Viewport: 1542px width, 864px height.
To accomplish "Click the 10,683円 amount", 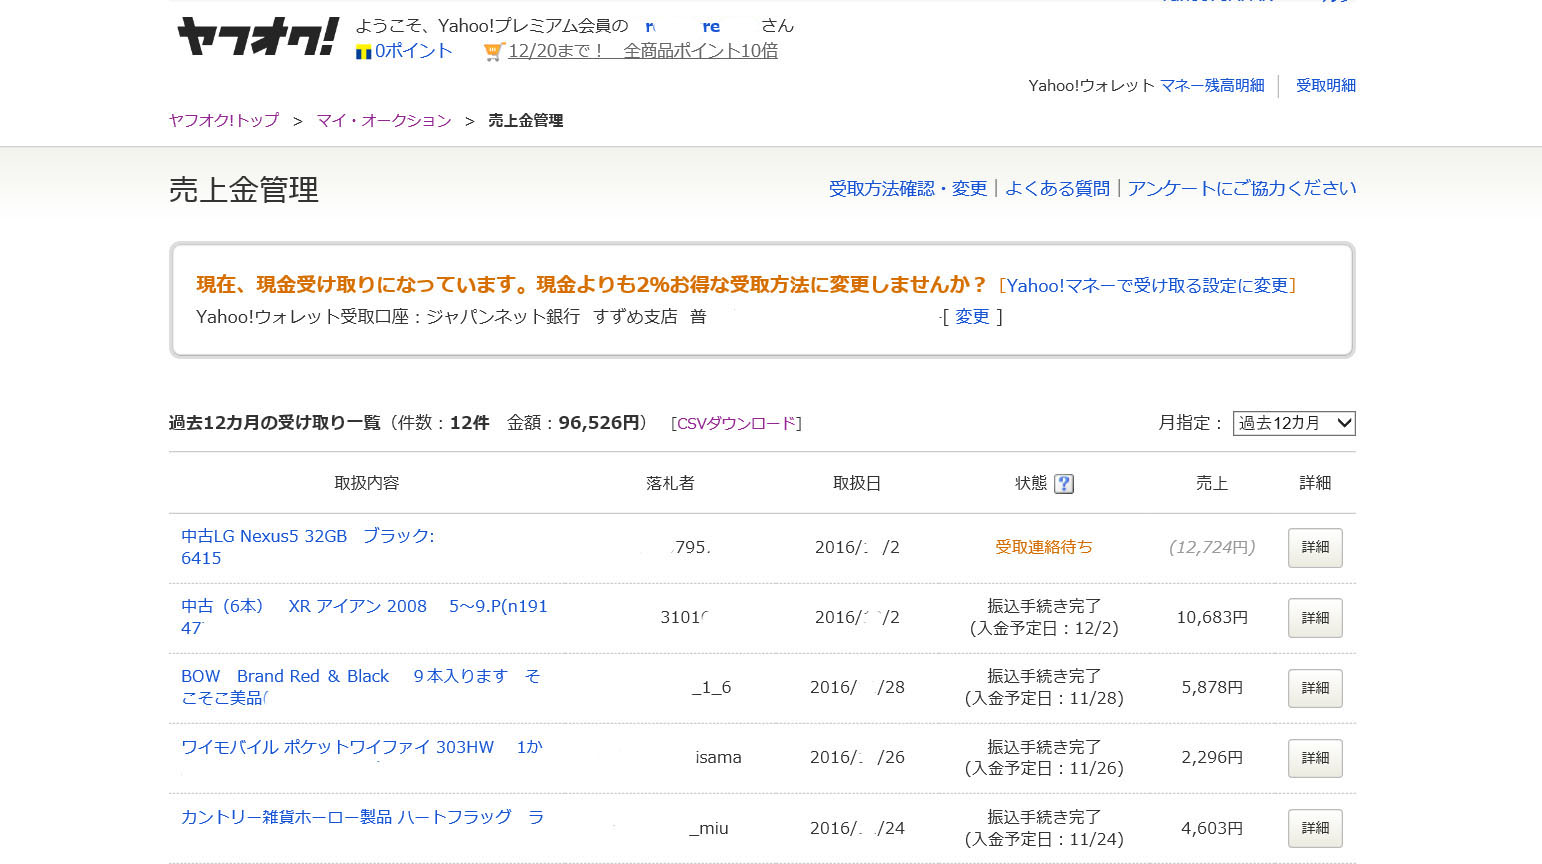I will 1212,617.
